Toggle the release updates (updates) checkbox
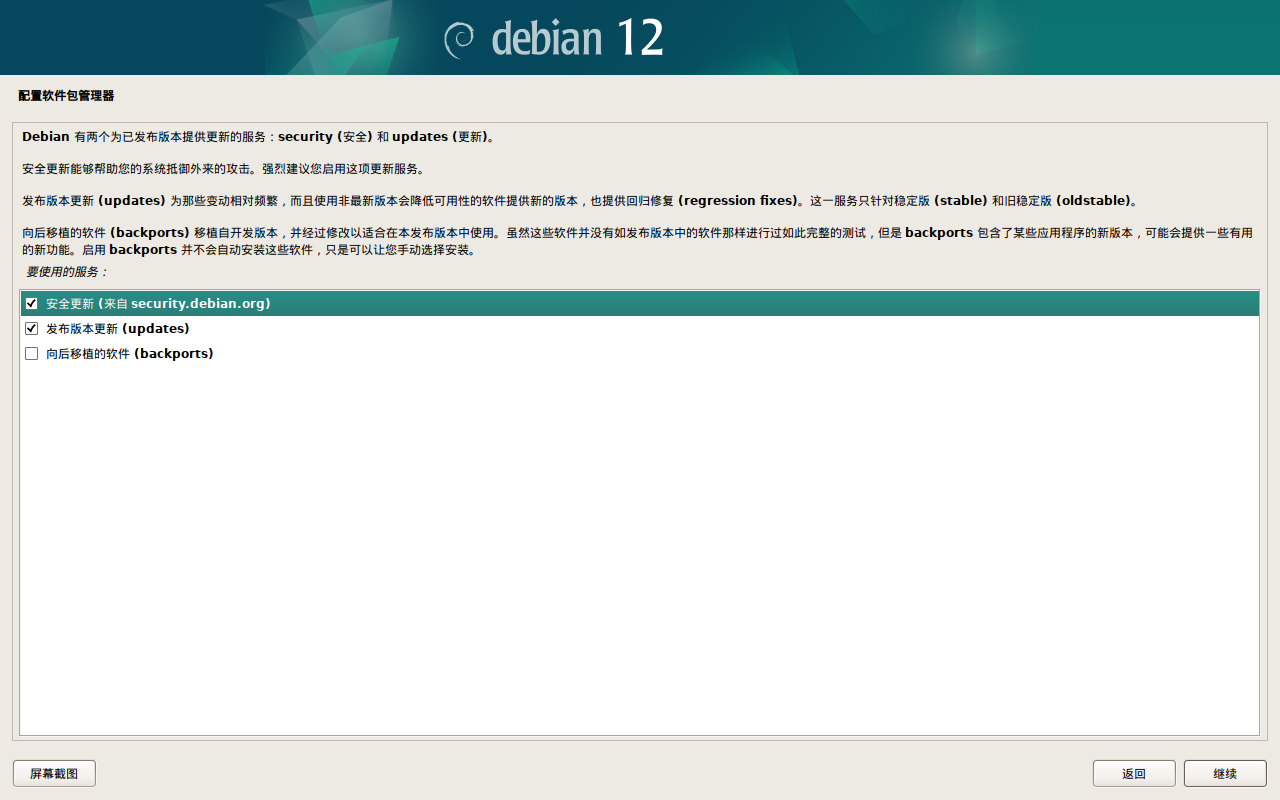This screenshot has width=1280, height=800. [x=32, y=328]
